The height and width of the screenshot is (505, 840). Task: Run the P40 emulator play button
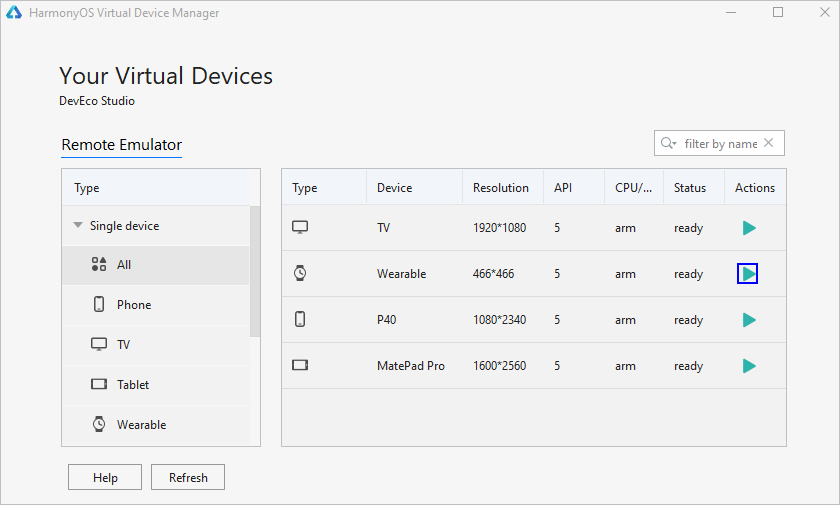click(748, 320)
